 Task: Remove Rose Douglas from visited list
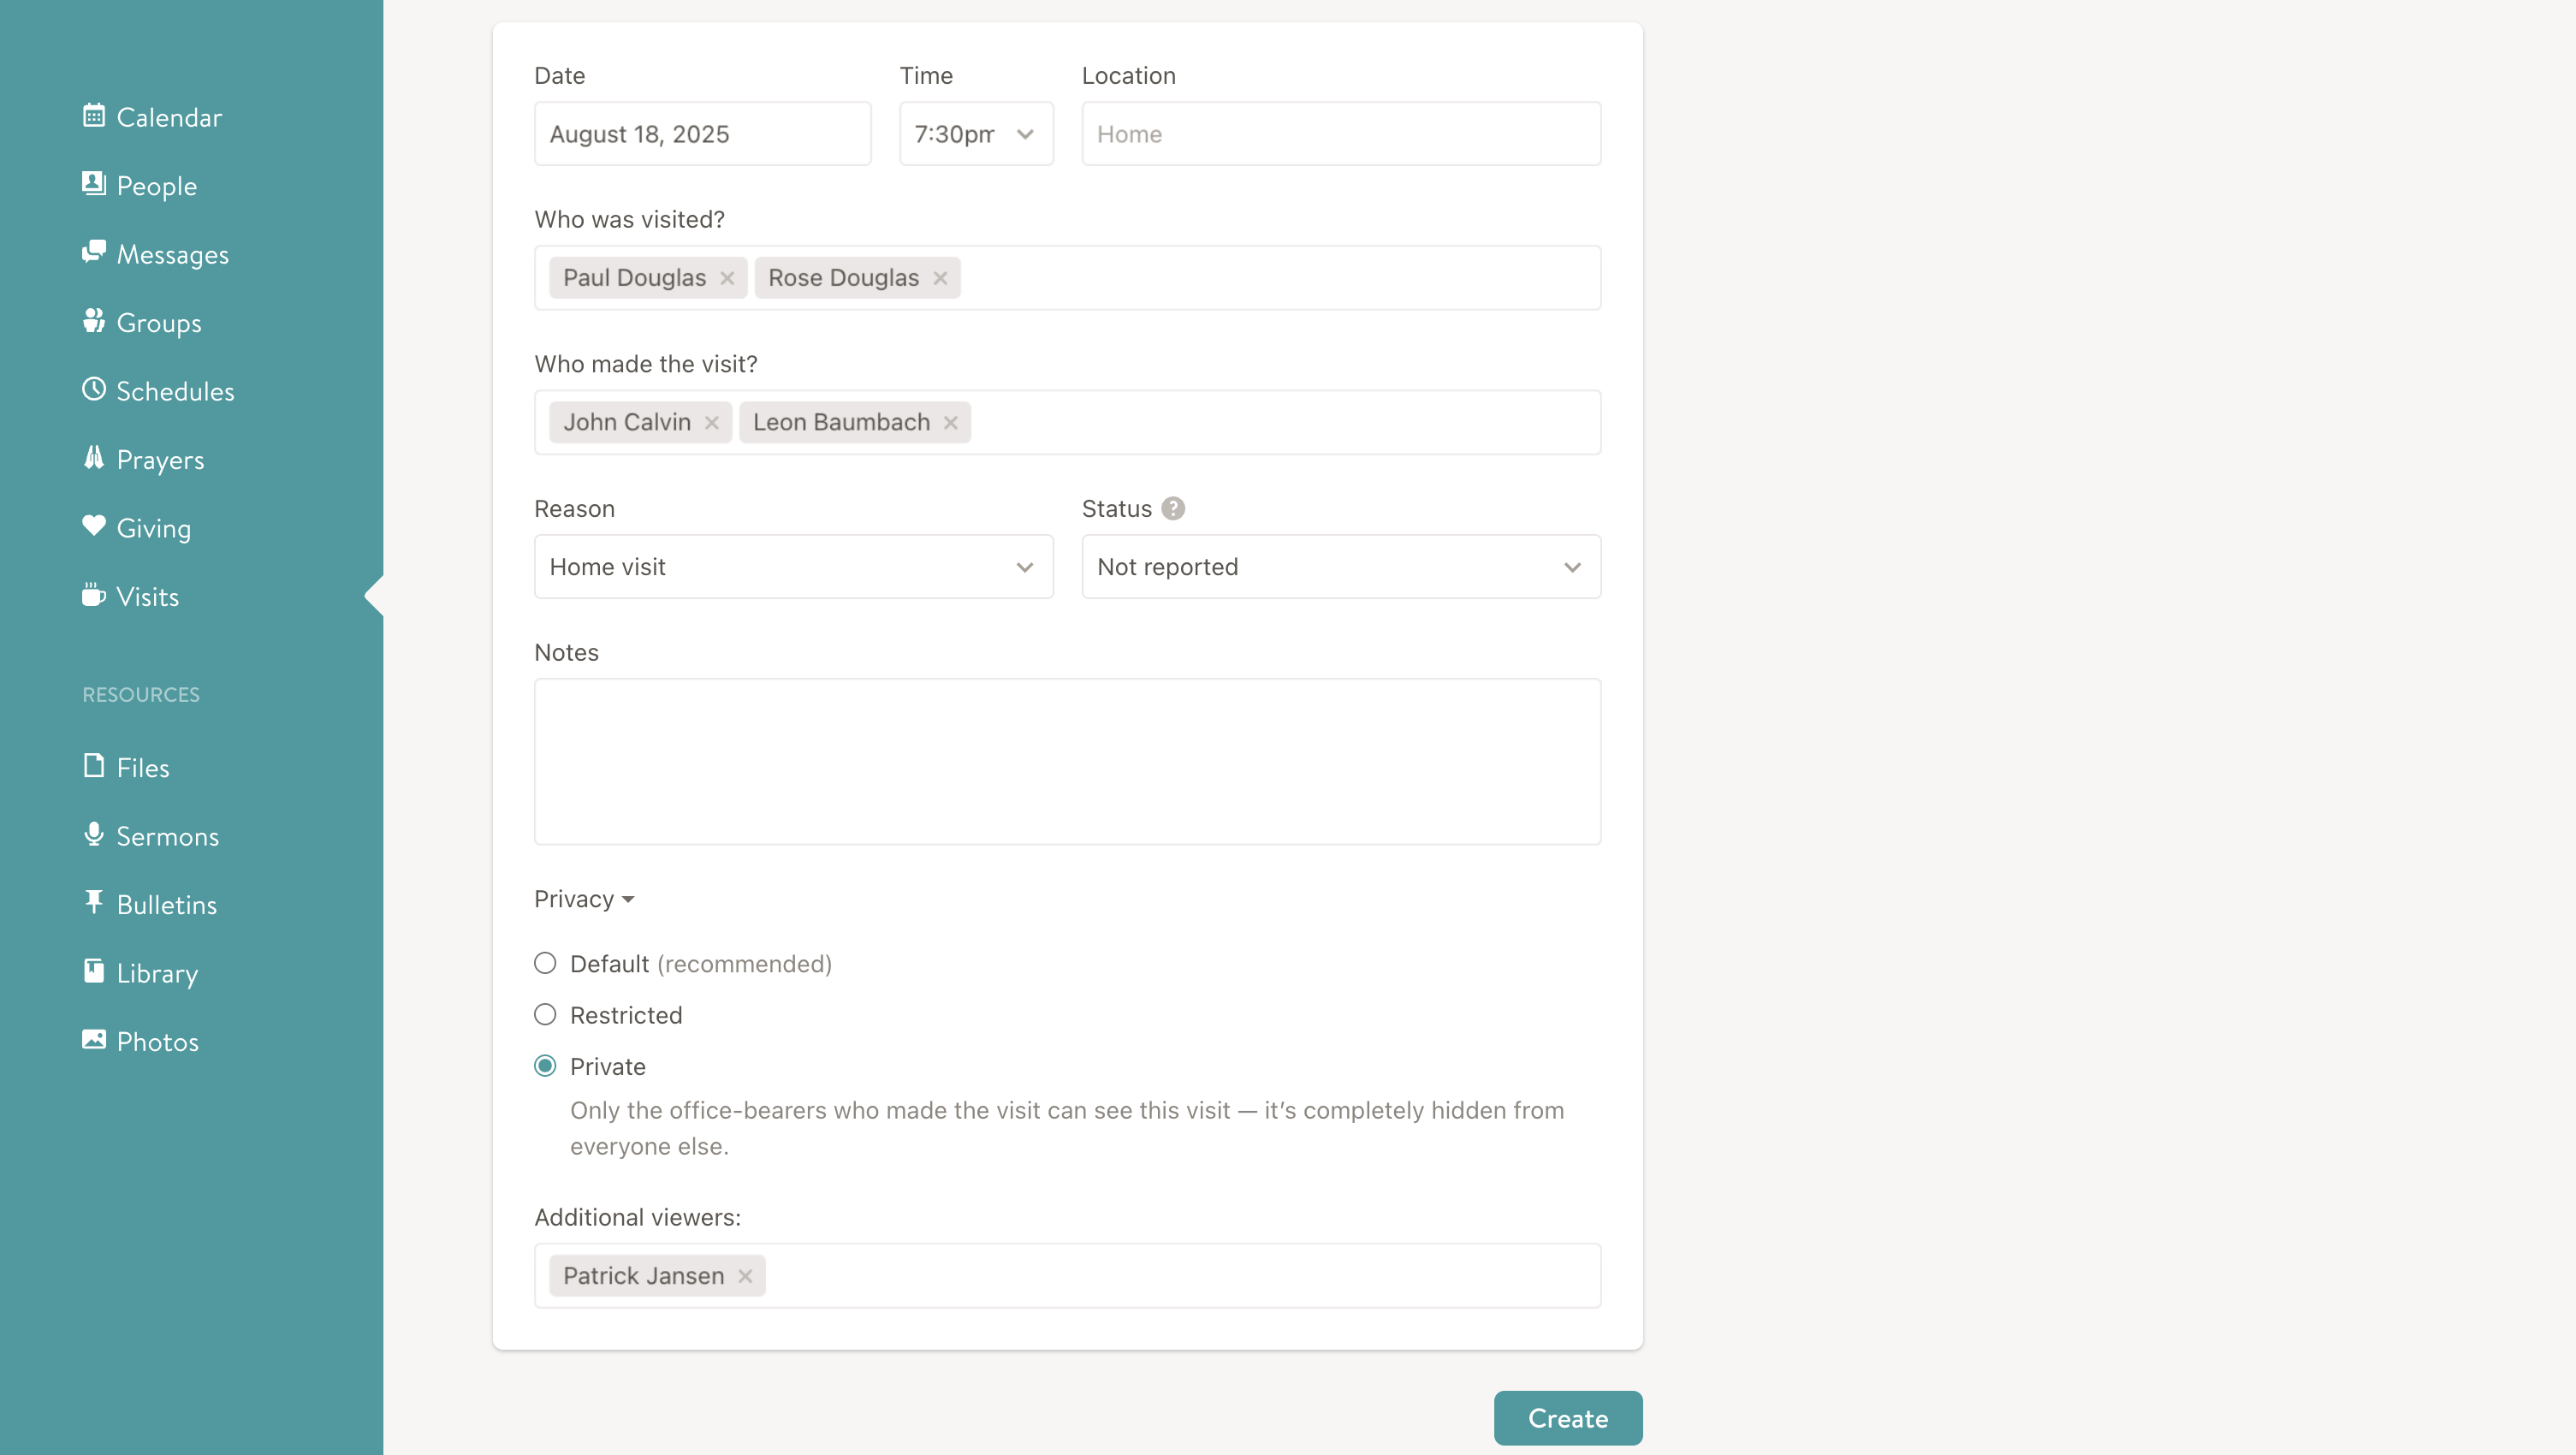[x=940, y=278]
